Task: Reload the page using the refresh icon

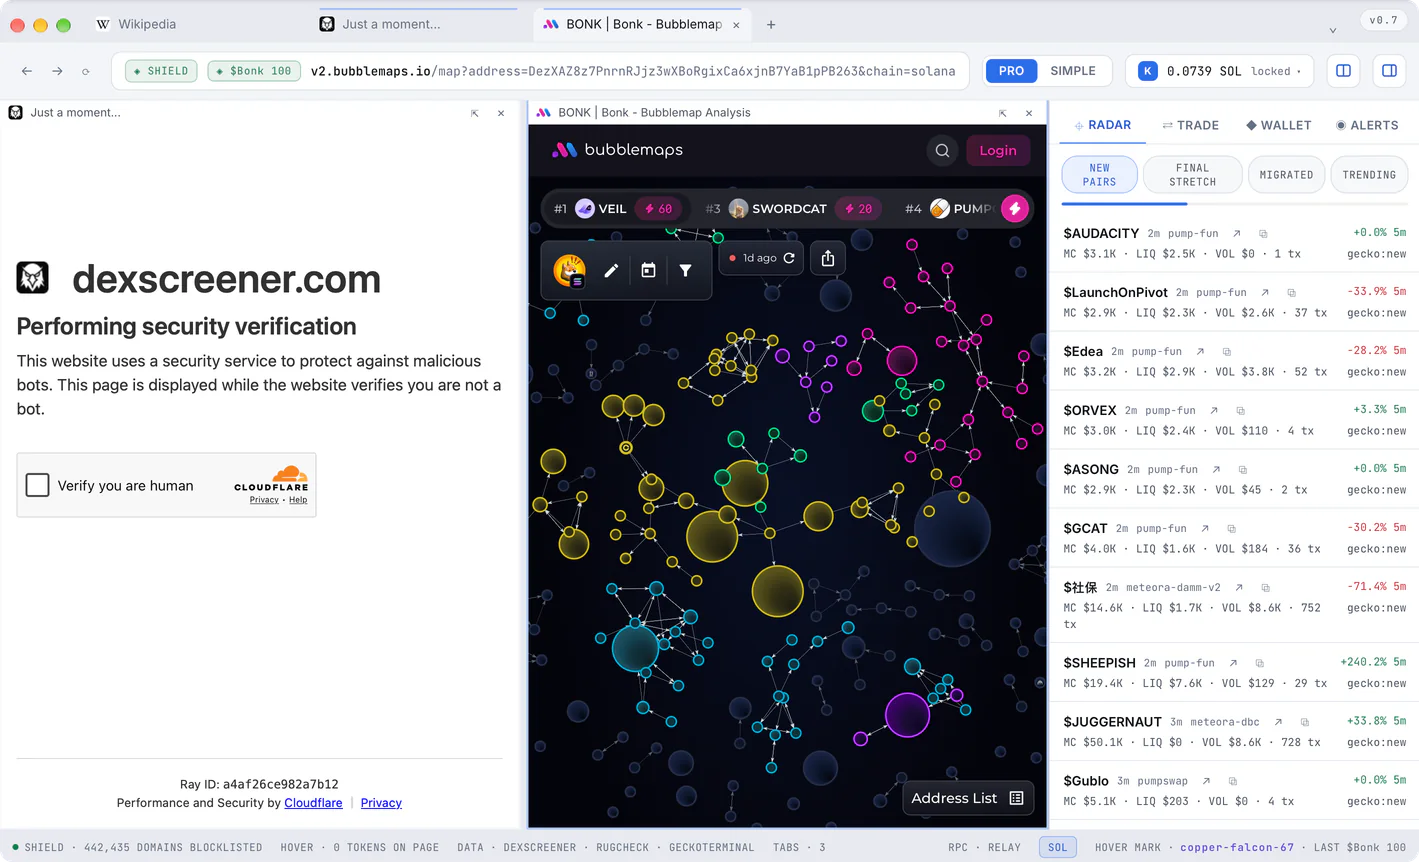Action: [x=86, y=71]
